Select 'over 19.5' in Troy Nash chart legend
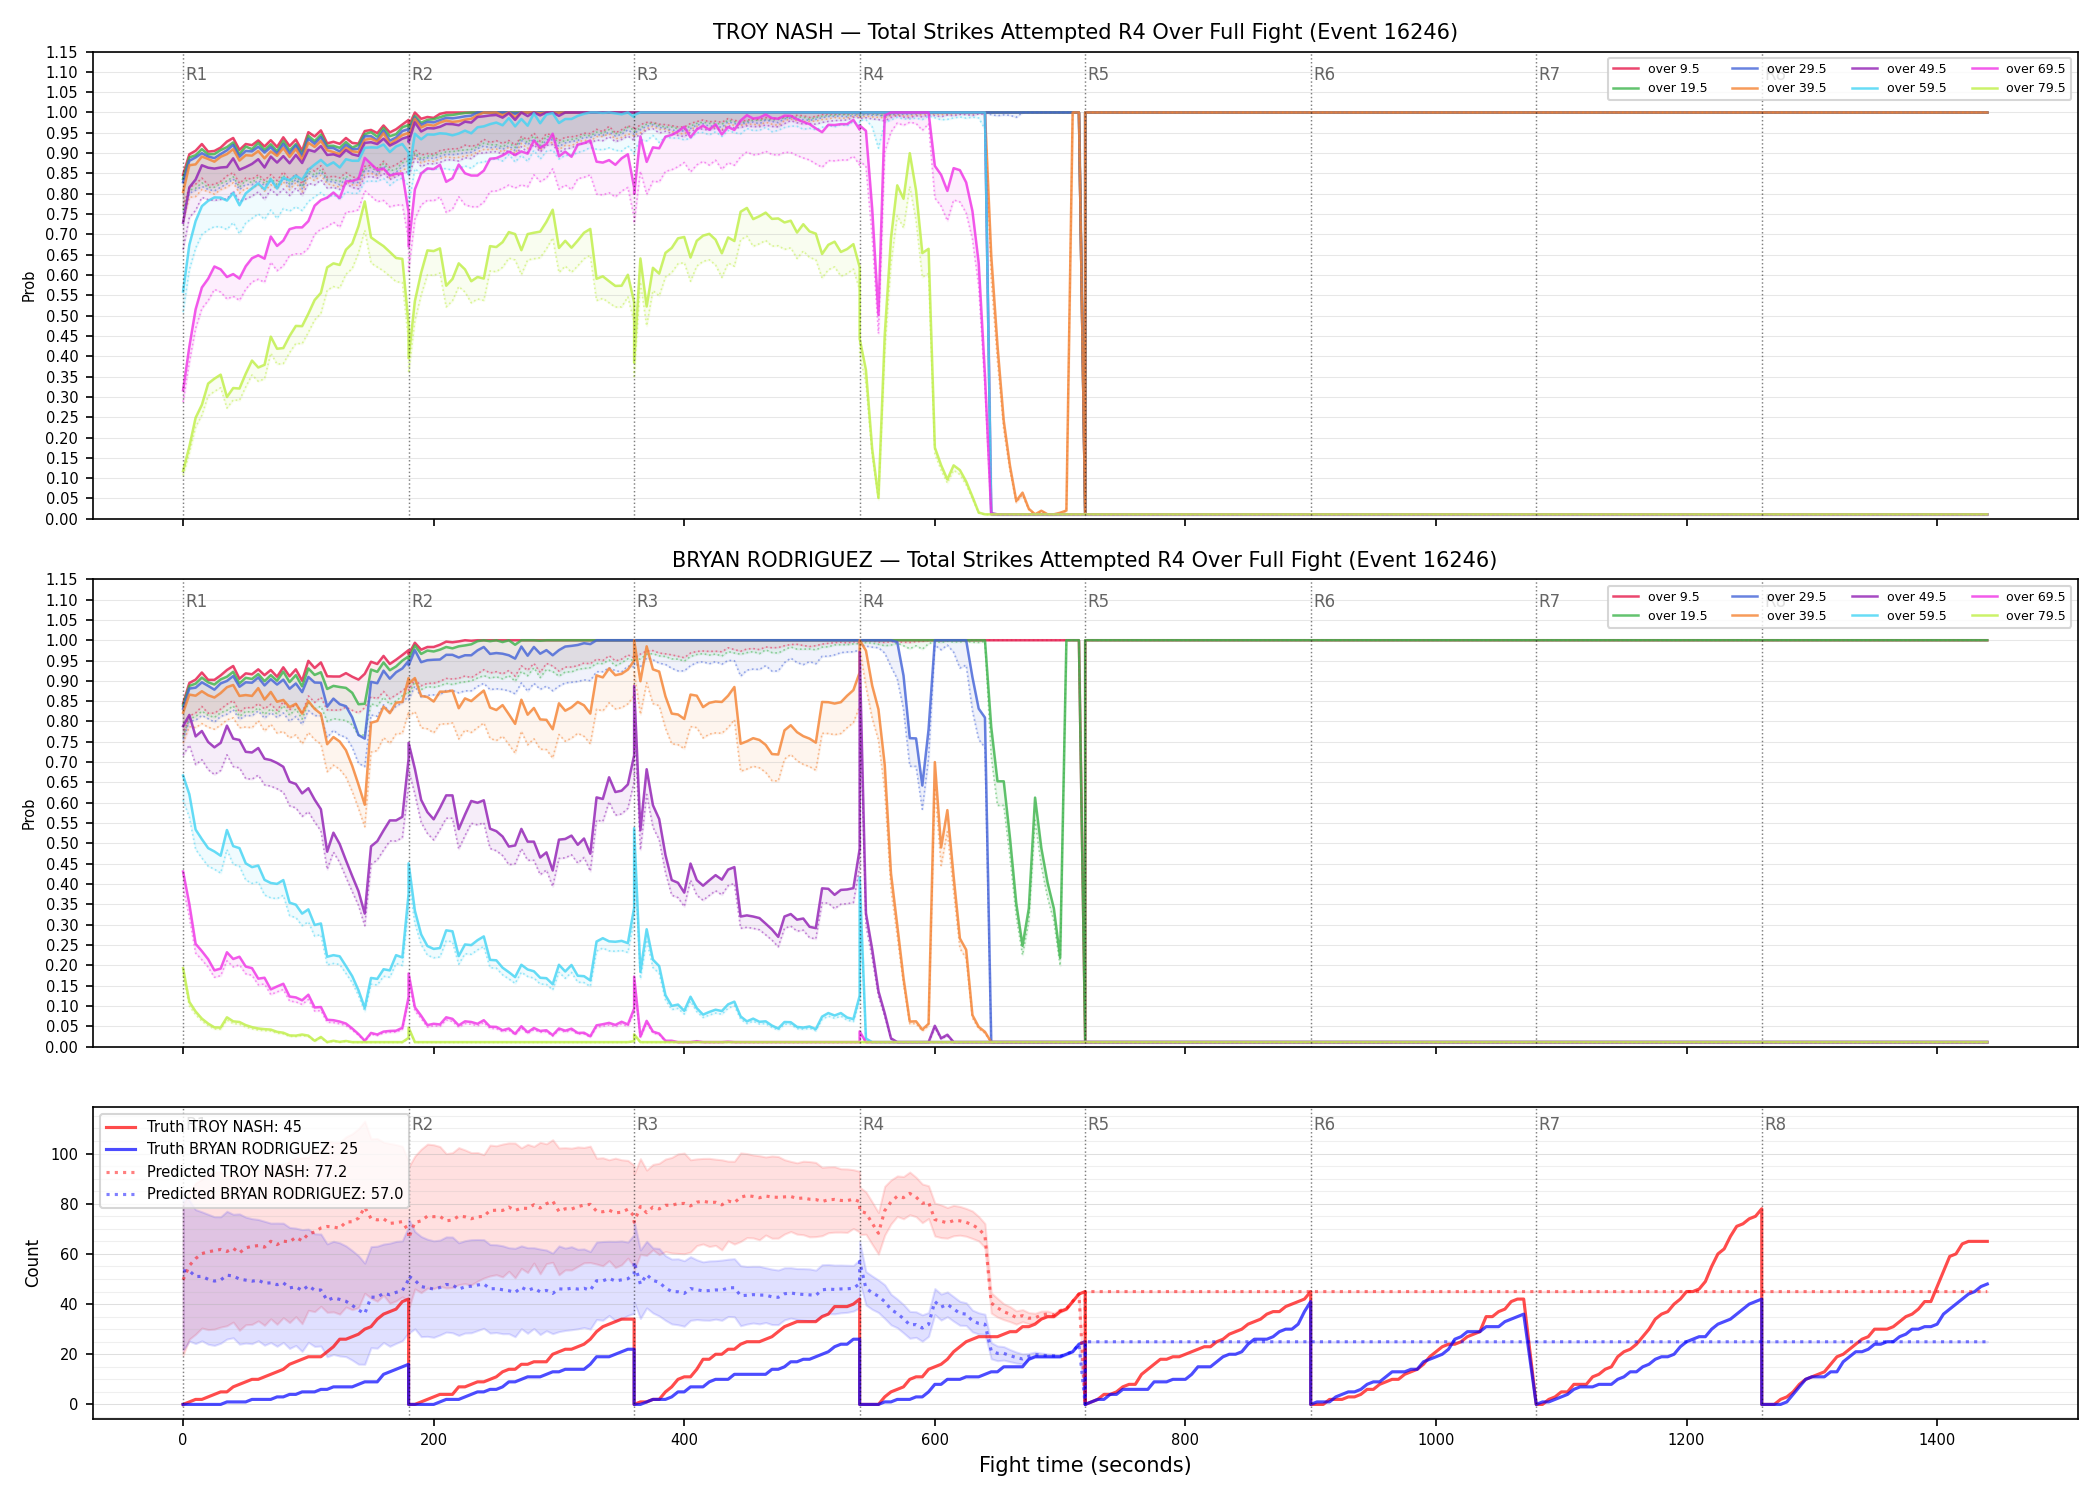Image resolution: width=2100 pixels, height=1500 pixels. (x=1660, y=88)
